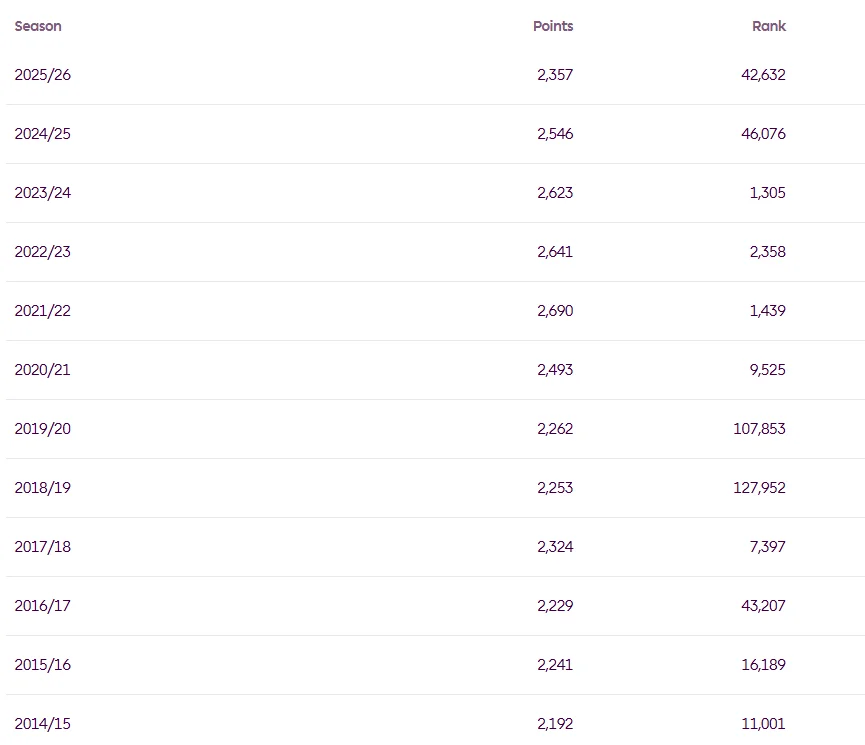Image resolution: width=865 pixels, height=745 pixels.
Task: Click rank value 127,952
Action: [x=759, y=488]
